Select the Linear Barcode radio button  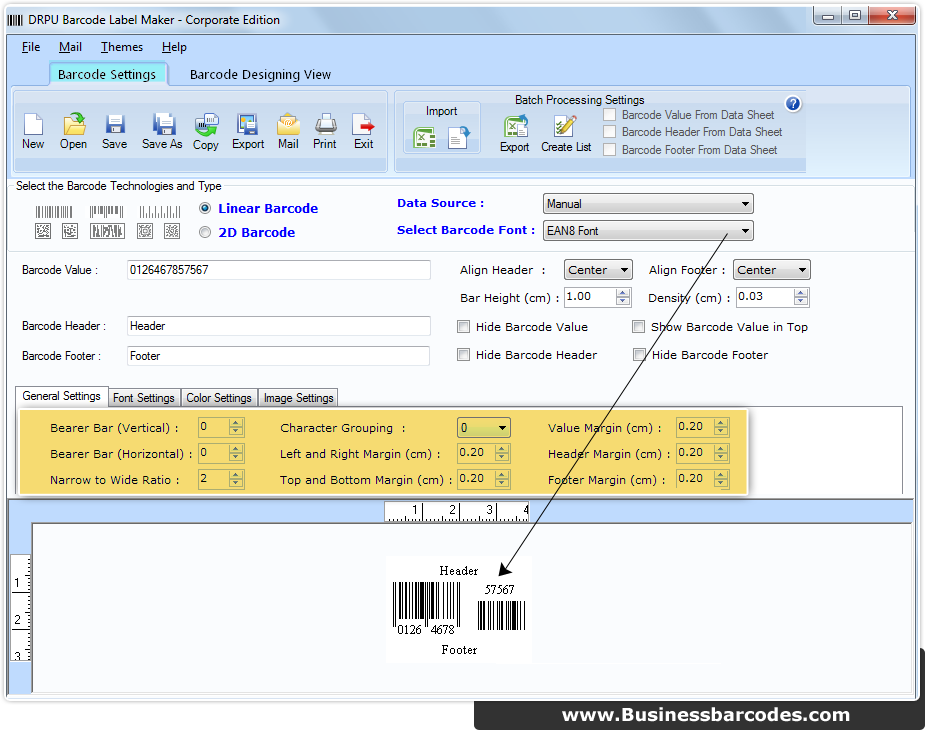coord(205,208)
